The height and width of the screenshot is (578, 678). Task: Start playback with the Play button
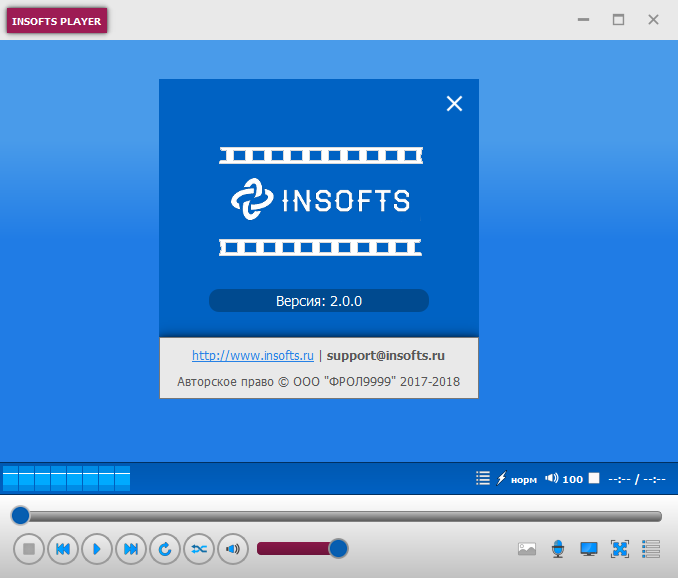coord(97,549)
